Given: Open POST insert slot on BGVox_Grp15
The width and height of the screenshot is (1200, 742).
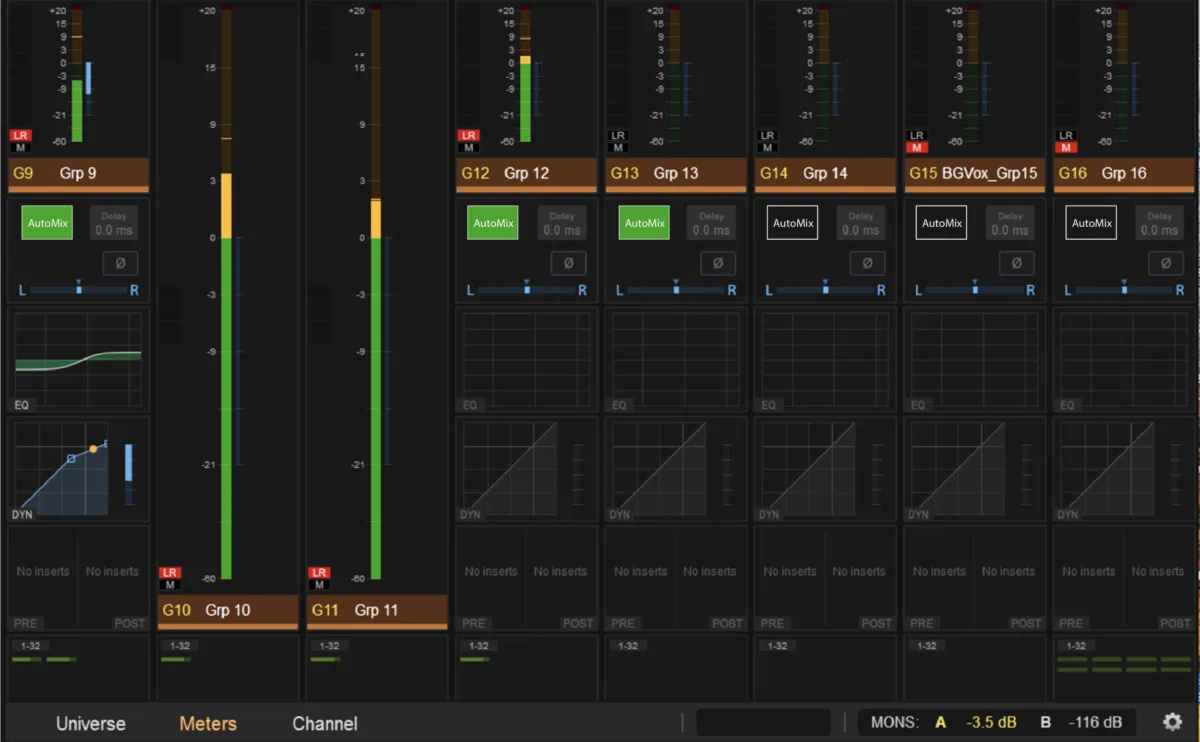Looking at the screenshot, I should (x=1009, y=579).
